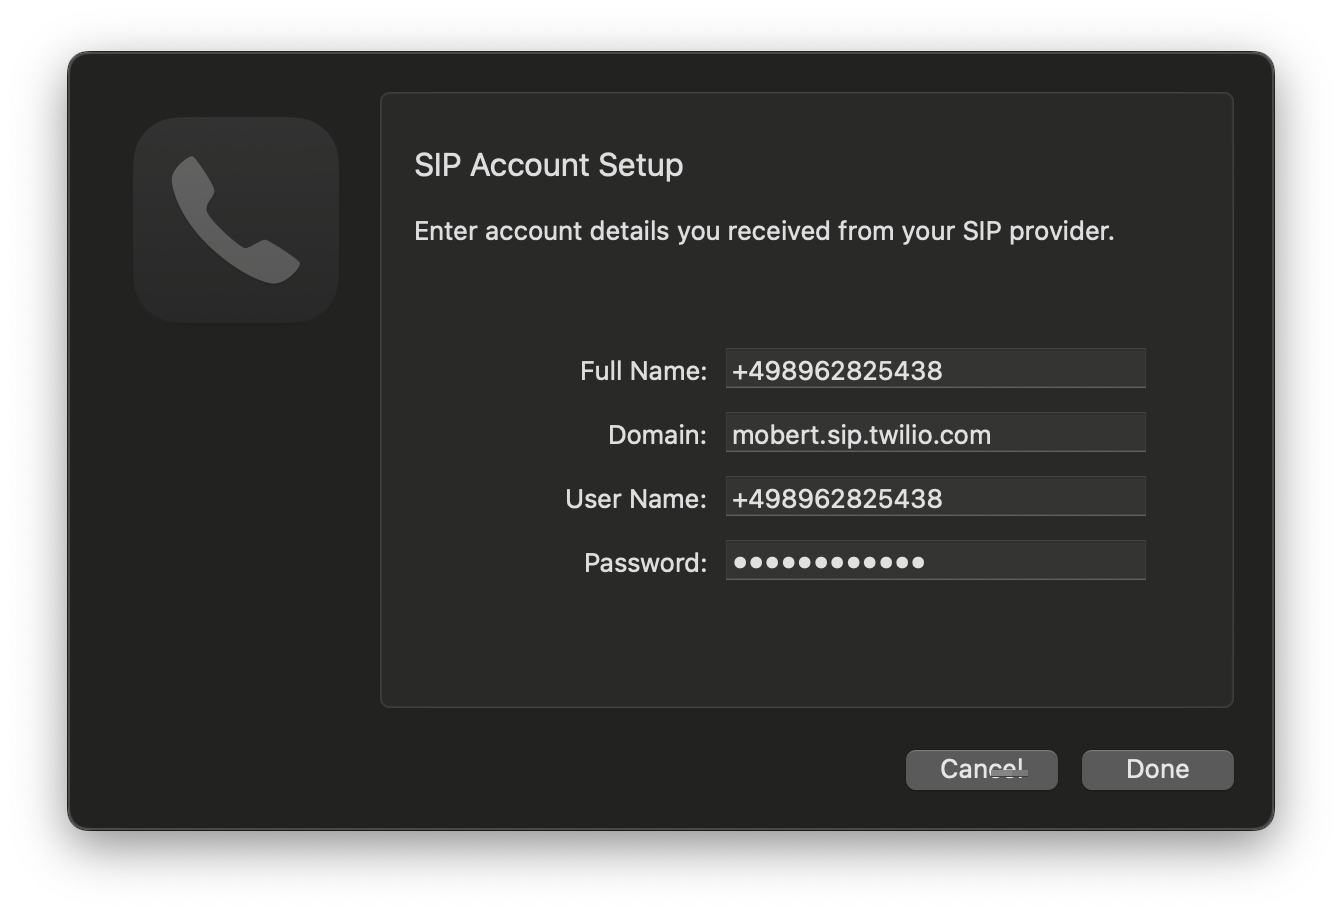Click the Password label
This screenshot has width=1342, height=914.
(643, 562)
